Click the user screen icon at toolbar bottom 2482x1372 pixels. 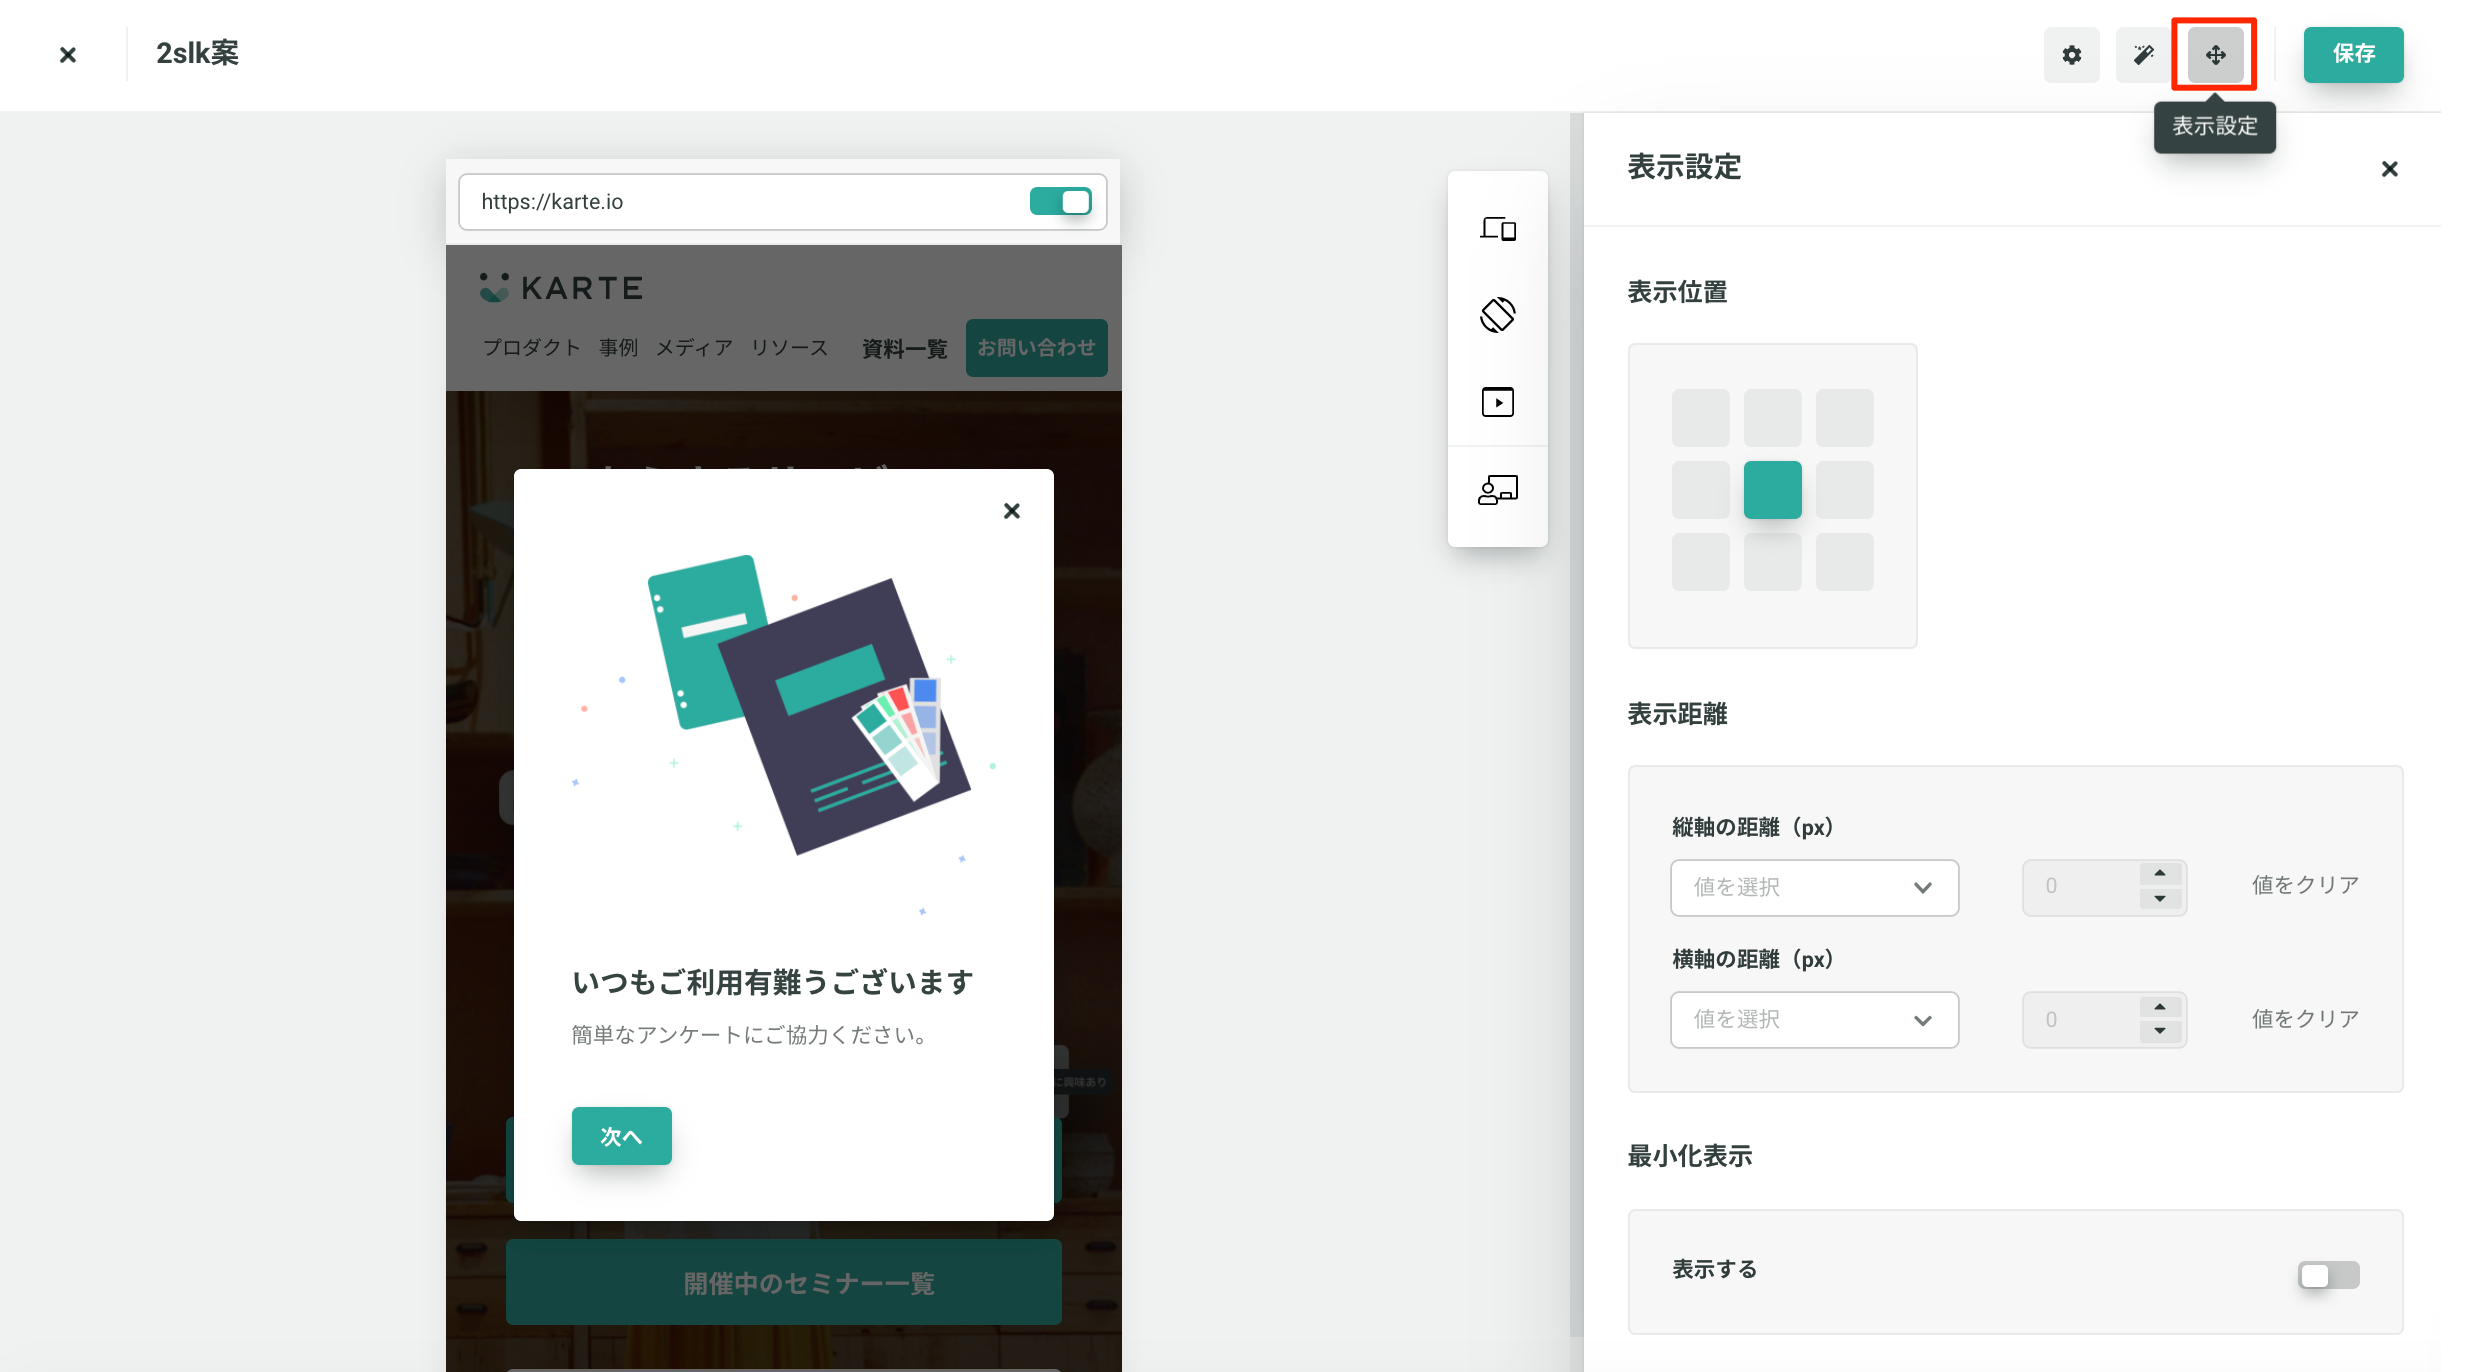click(1497, 490)
